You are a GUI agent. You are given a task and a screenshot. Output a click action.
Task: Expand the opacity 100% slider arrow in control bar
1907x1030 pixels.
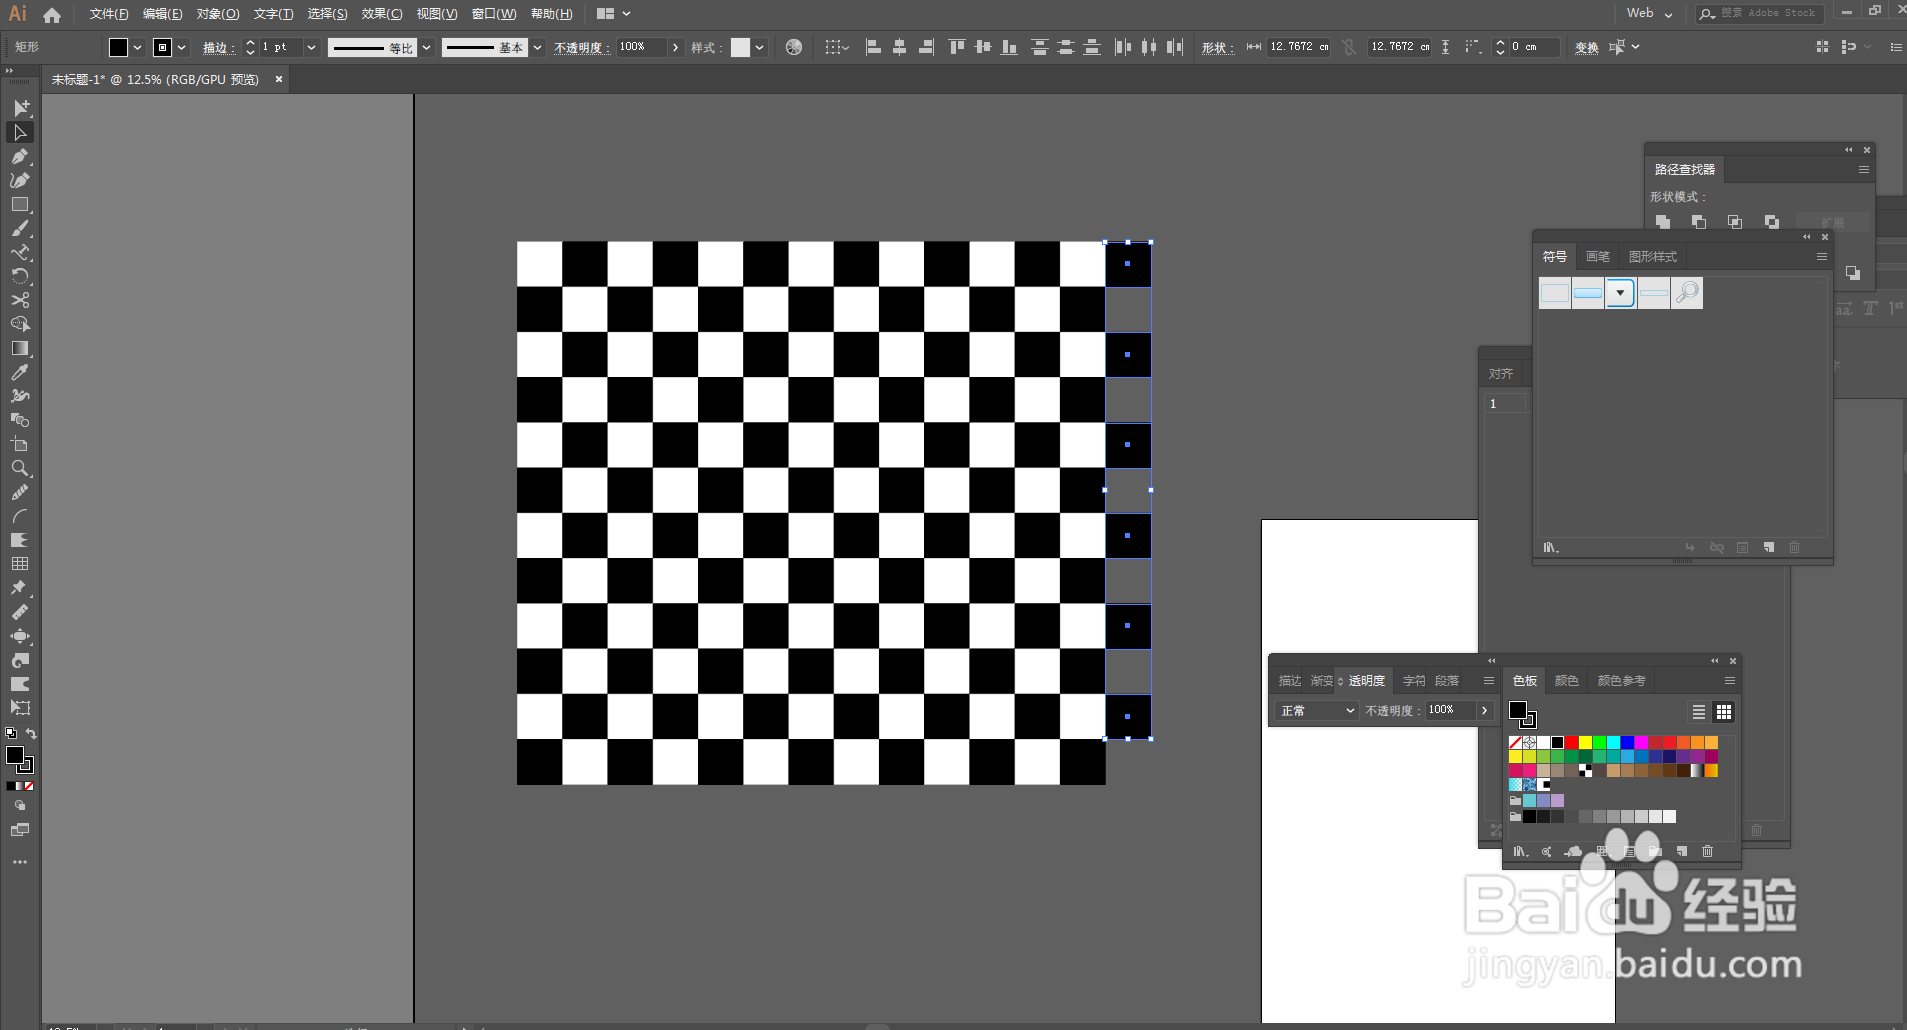pos(676,47)
